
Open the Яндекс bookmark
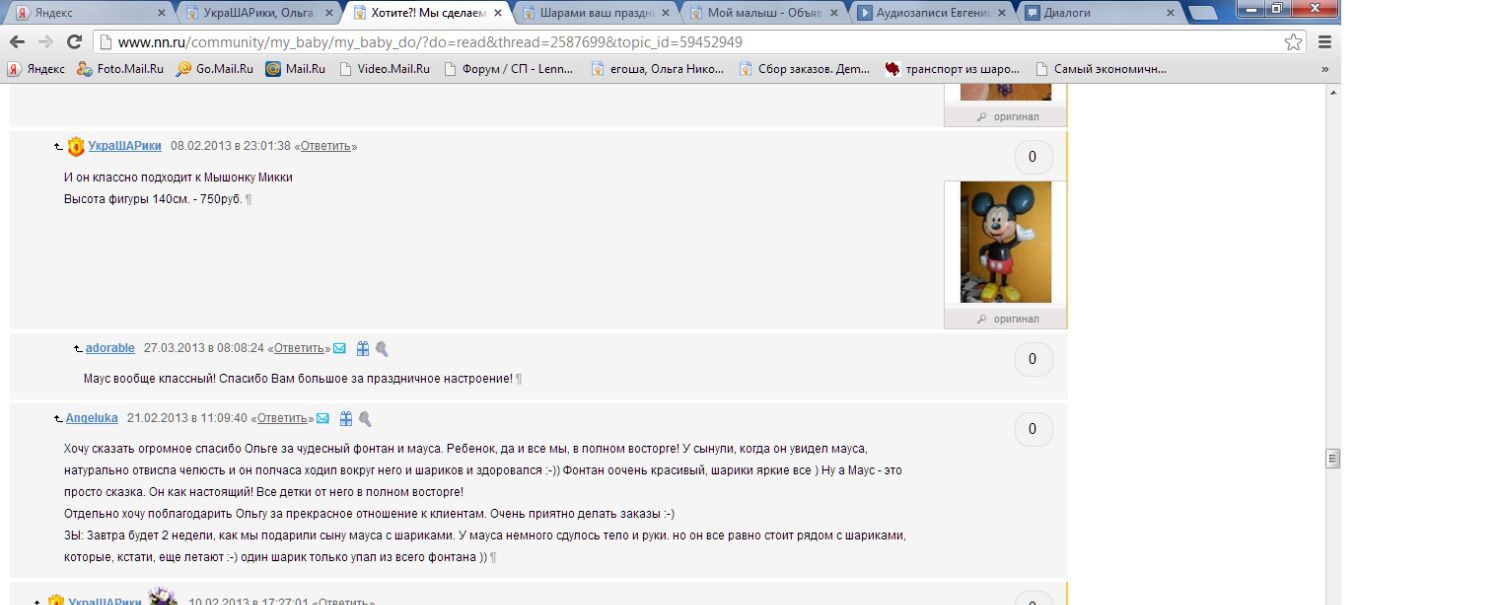36,69
